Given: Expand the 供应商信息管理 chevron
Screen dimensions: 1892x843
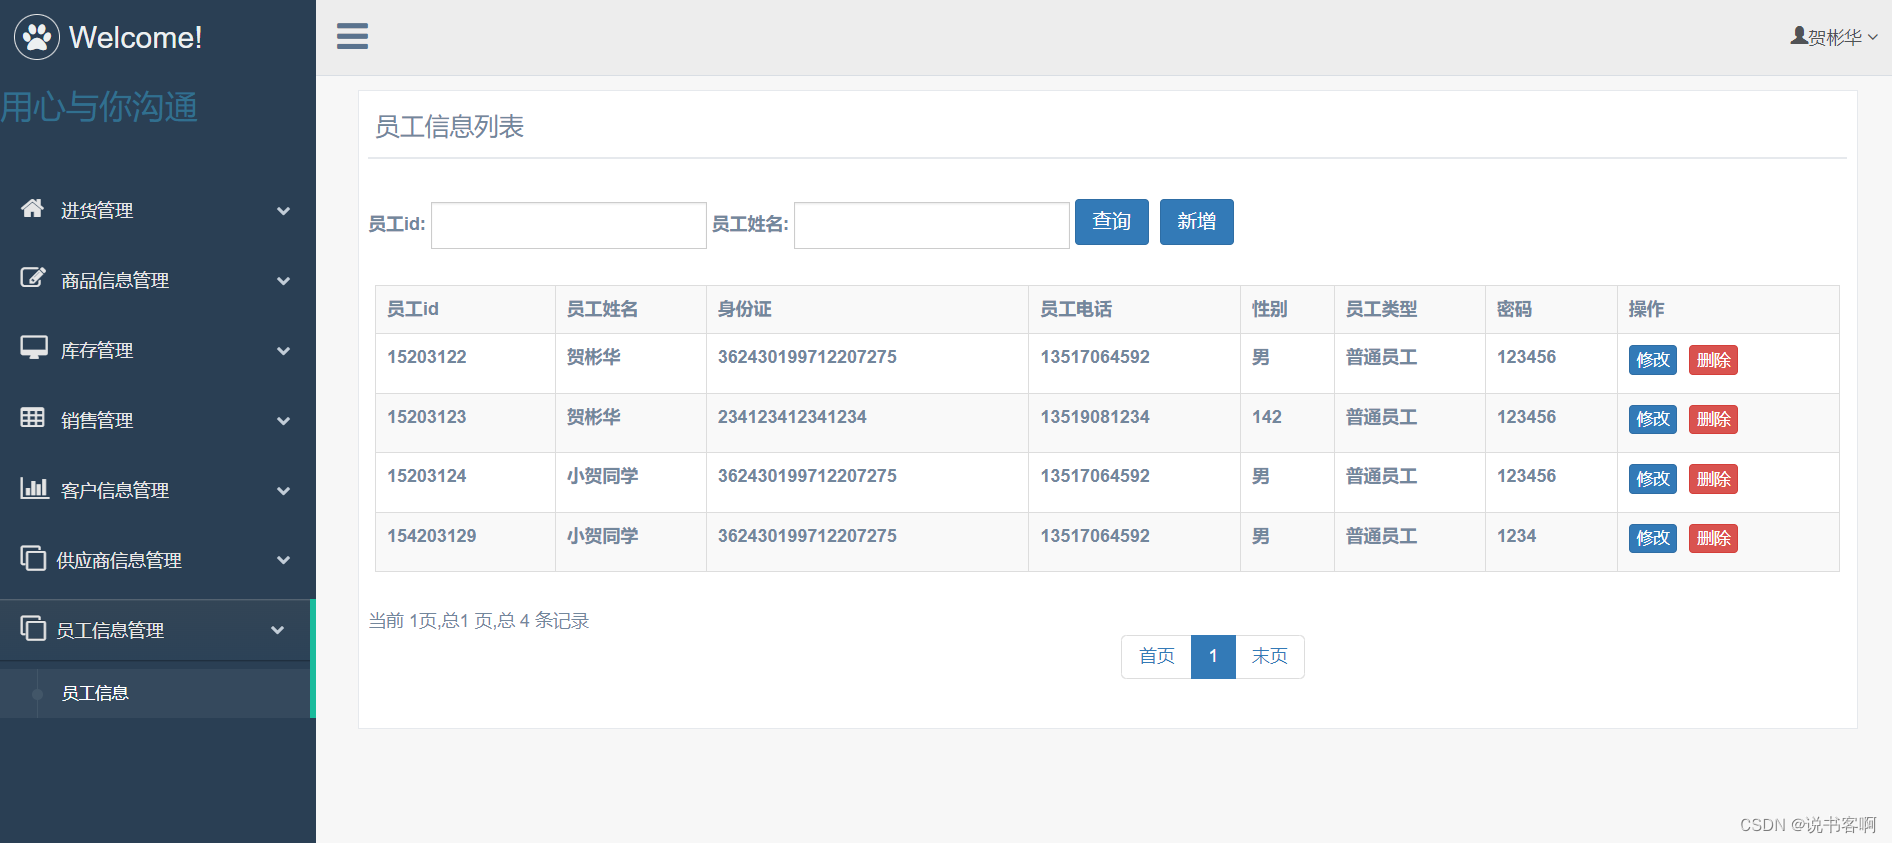Looking at the screenshot, I should click(284, 560).
